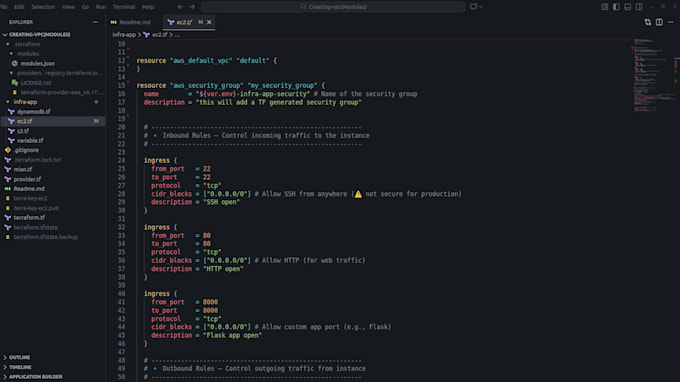Toggle the primary sidebar visibility
Screen dimensions: 680x382
616,7
